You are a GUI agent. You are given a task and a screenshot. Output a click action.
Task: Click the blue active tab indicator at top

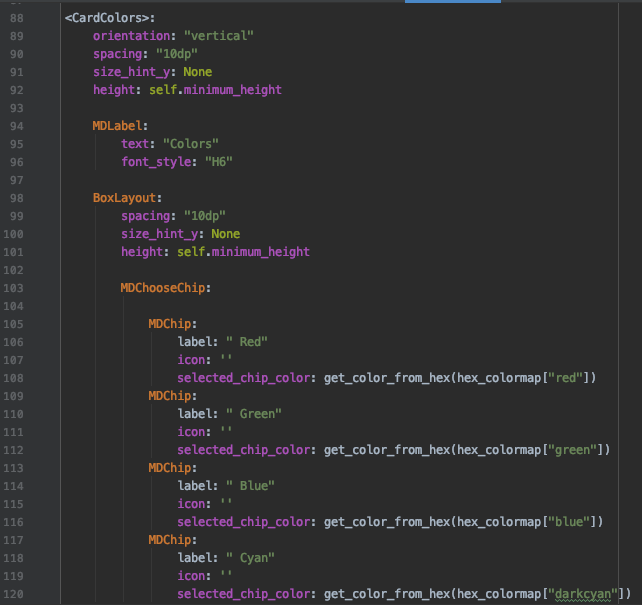point(453,1)
